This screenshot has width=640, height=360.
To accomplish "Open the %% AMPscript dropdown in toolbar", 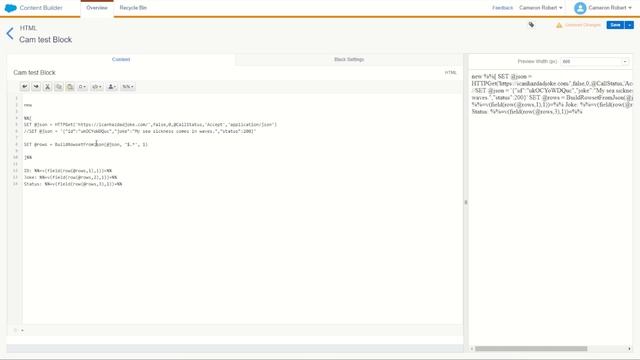I will (x=128, y=87).
